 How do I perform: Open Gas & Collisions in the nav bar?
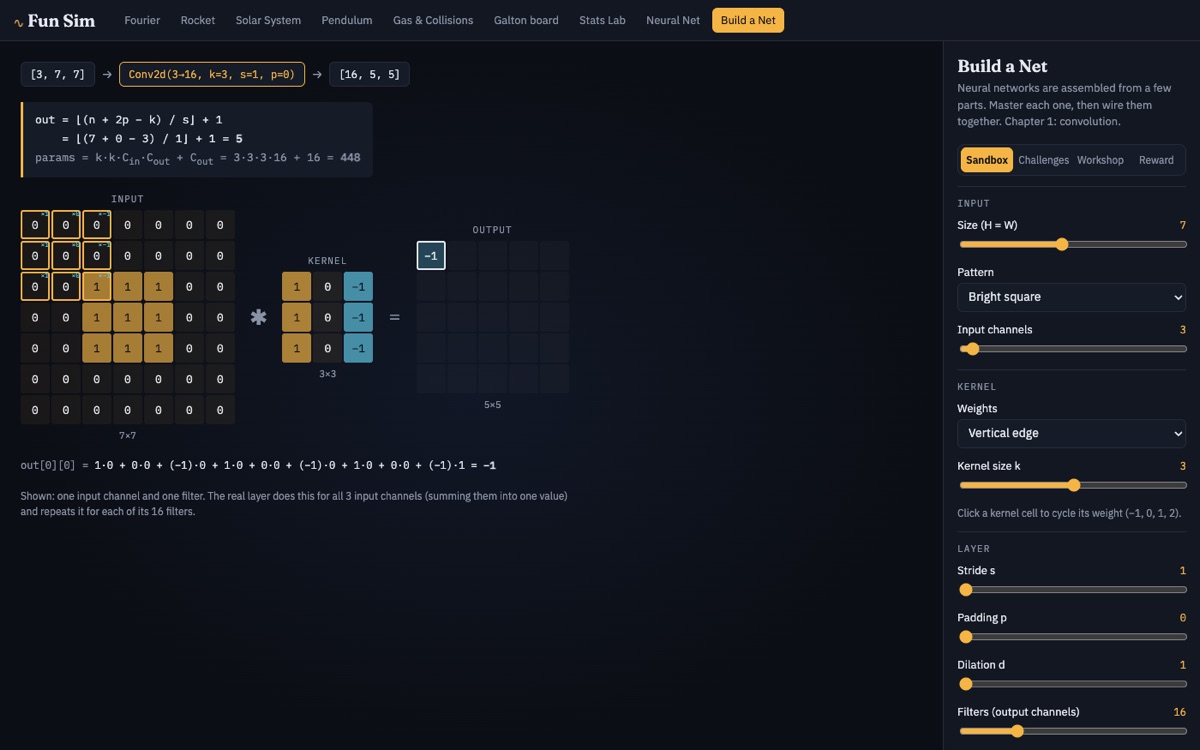coord(433,20)
